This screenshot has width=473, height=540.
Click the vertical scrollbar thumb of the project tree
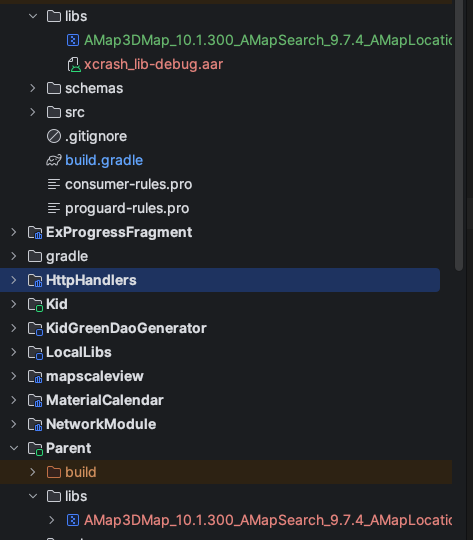[x=459, y=135]
